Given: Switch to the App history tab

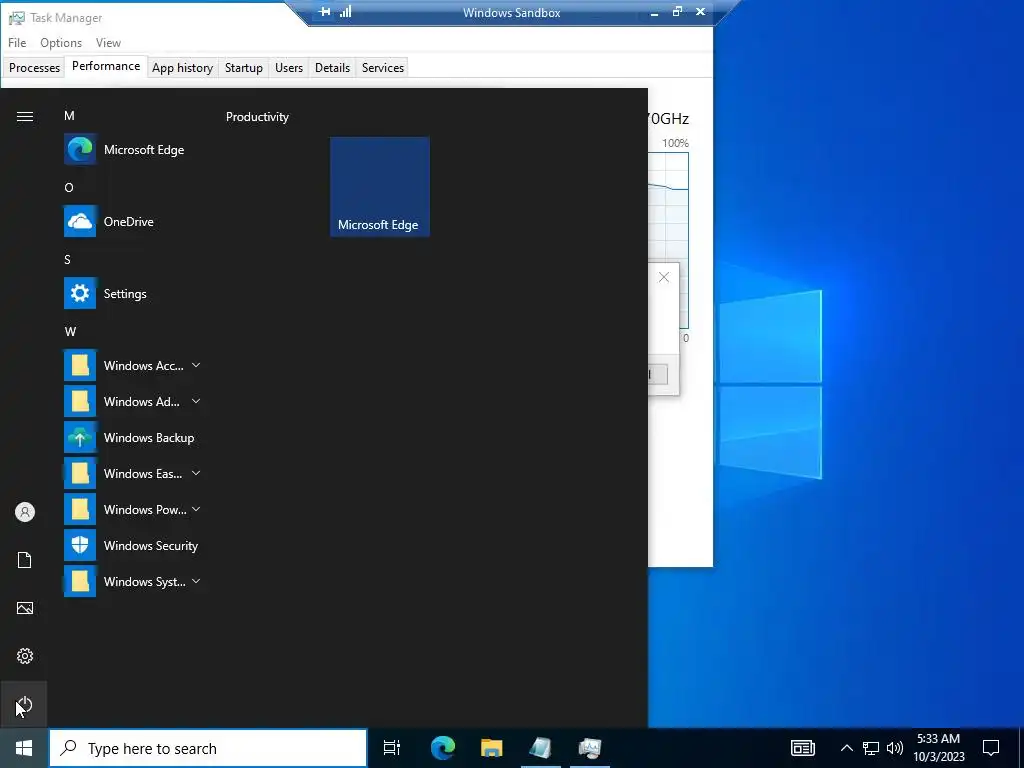Looking at the screenshot, I should [182, 68].
